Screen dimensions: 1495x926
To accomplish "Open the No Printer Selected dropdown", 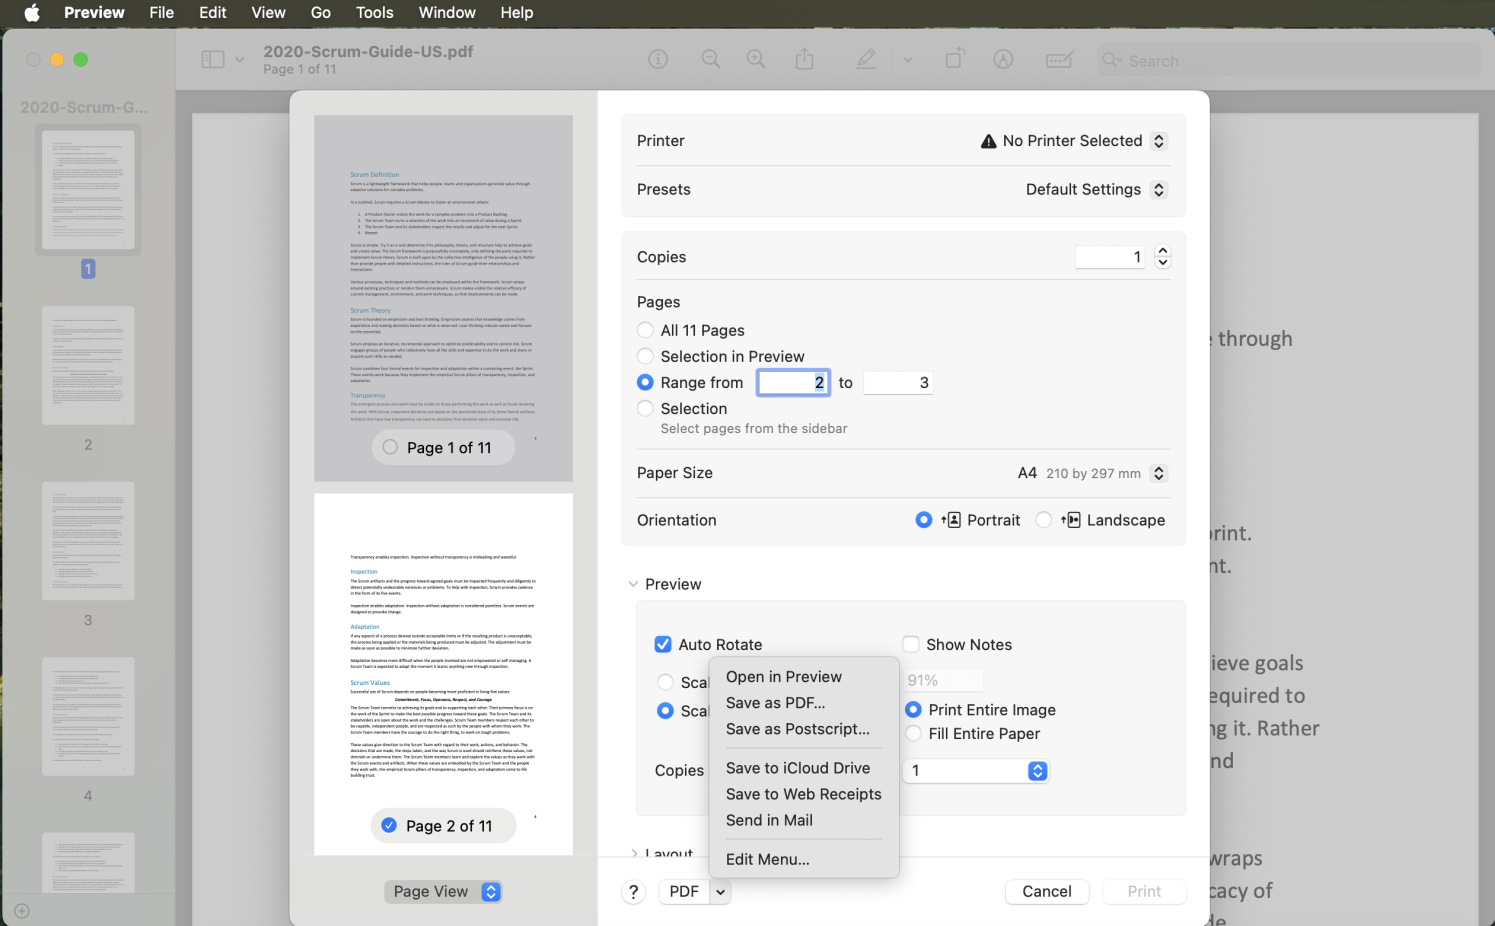I will coord(1073,140).
